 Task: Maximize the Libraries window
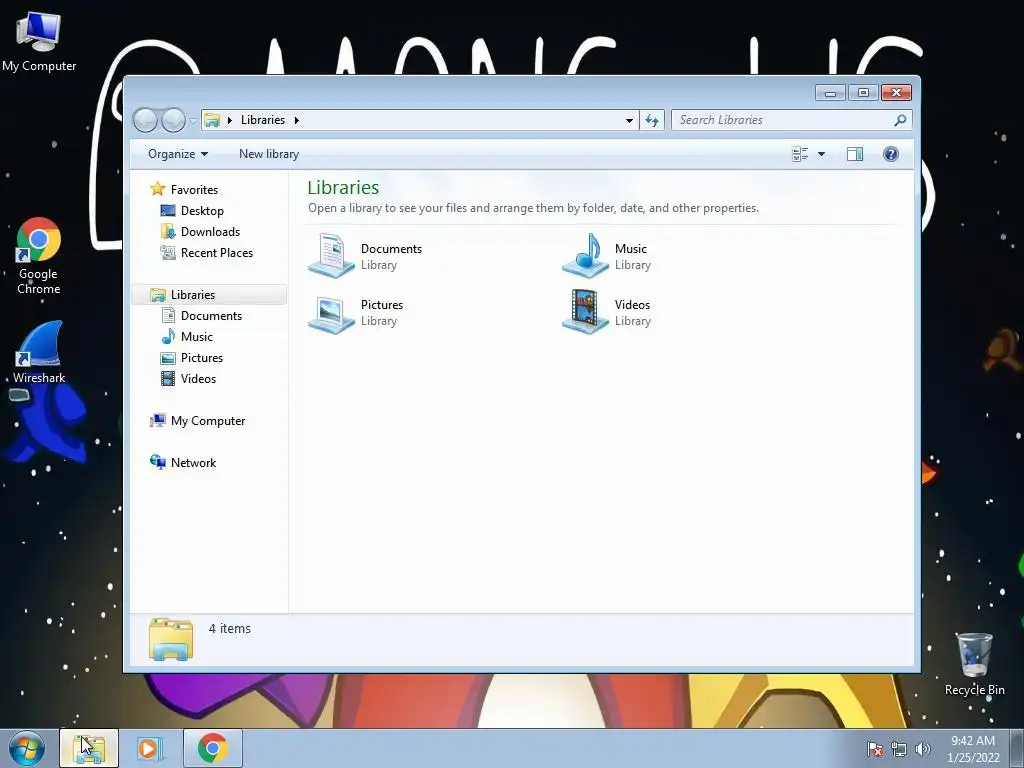863,93
